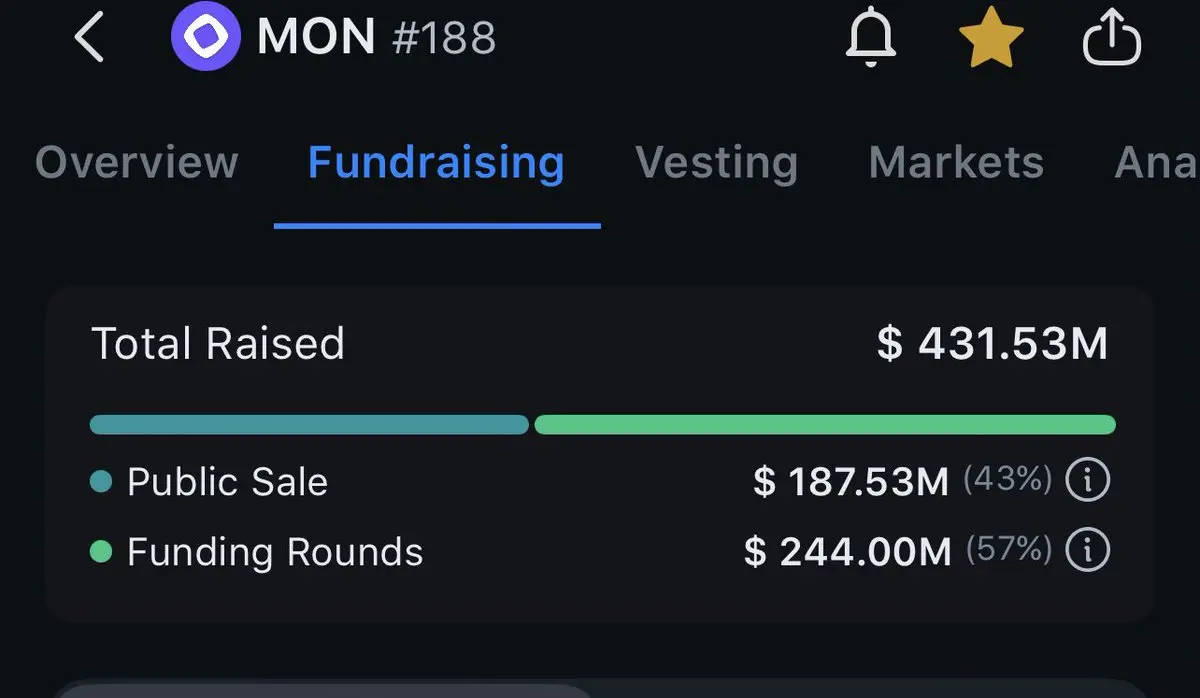Tap the MON token name
1200x698 pixels.
click(x=316, y=39)
